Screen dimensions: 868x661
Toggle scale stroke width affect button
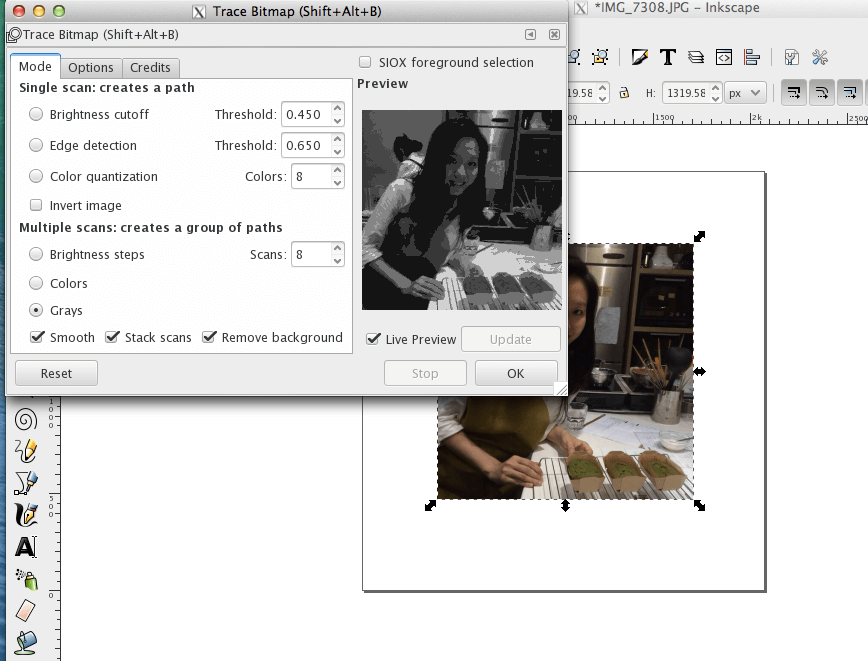click(x=794, y=92)
